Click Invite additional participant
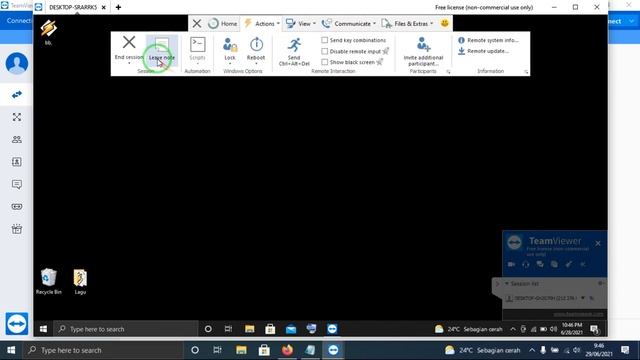The image size is (640, 360). [423, 51]
